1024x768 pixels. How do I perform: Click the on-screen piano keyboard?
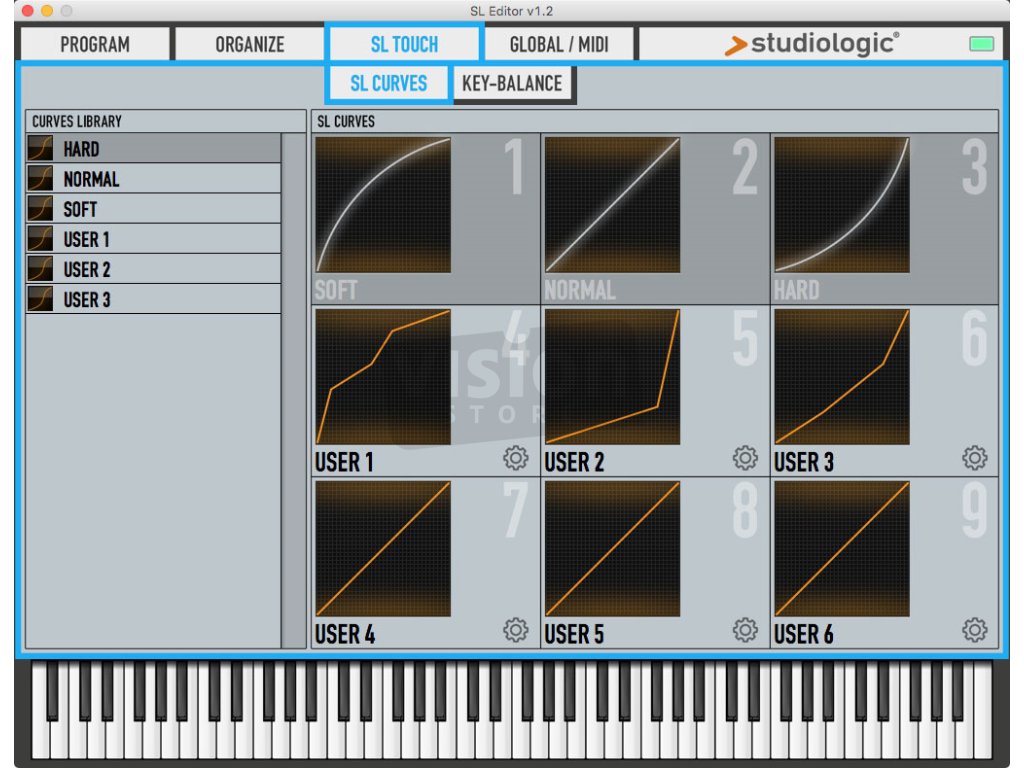point(512,710)
